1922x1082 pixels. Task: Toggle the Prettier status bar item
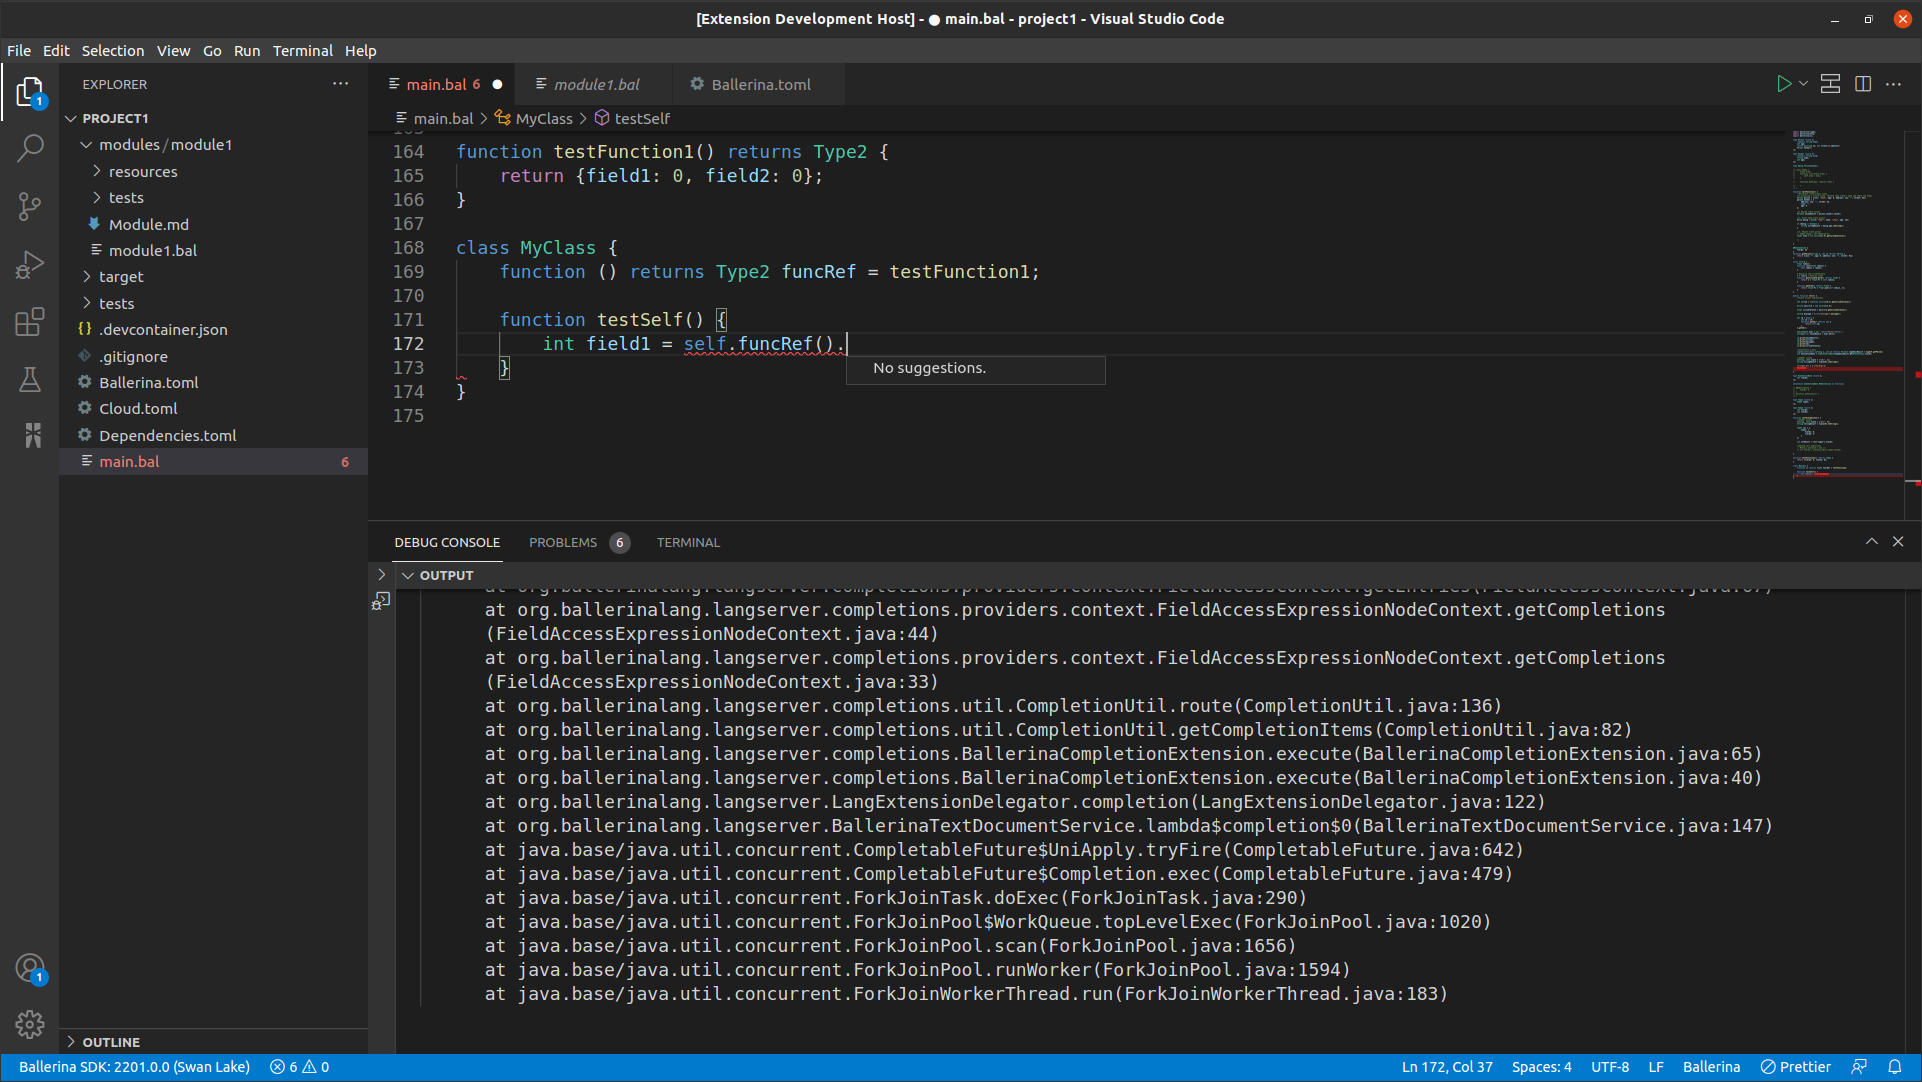1796,1067
